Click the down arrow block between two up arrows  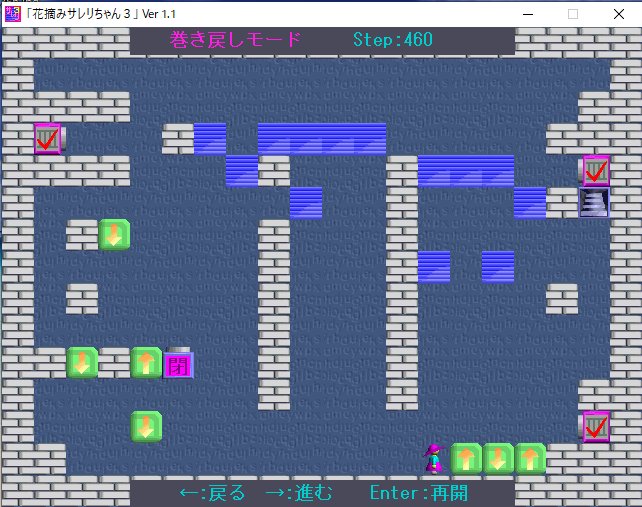(498, 458)
